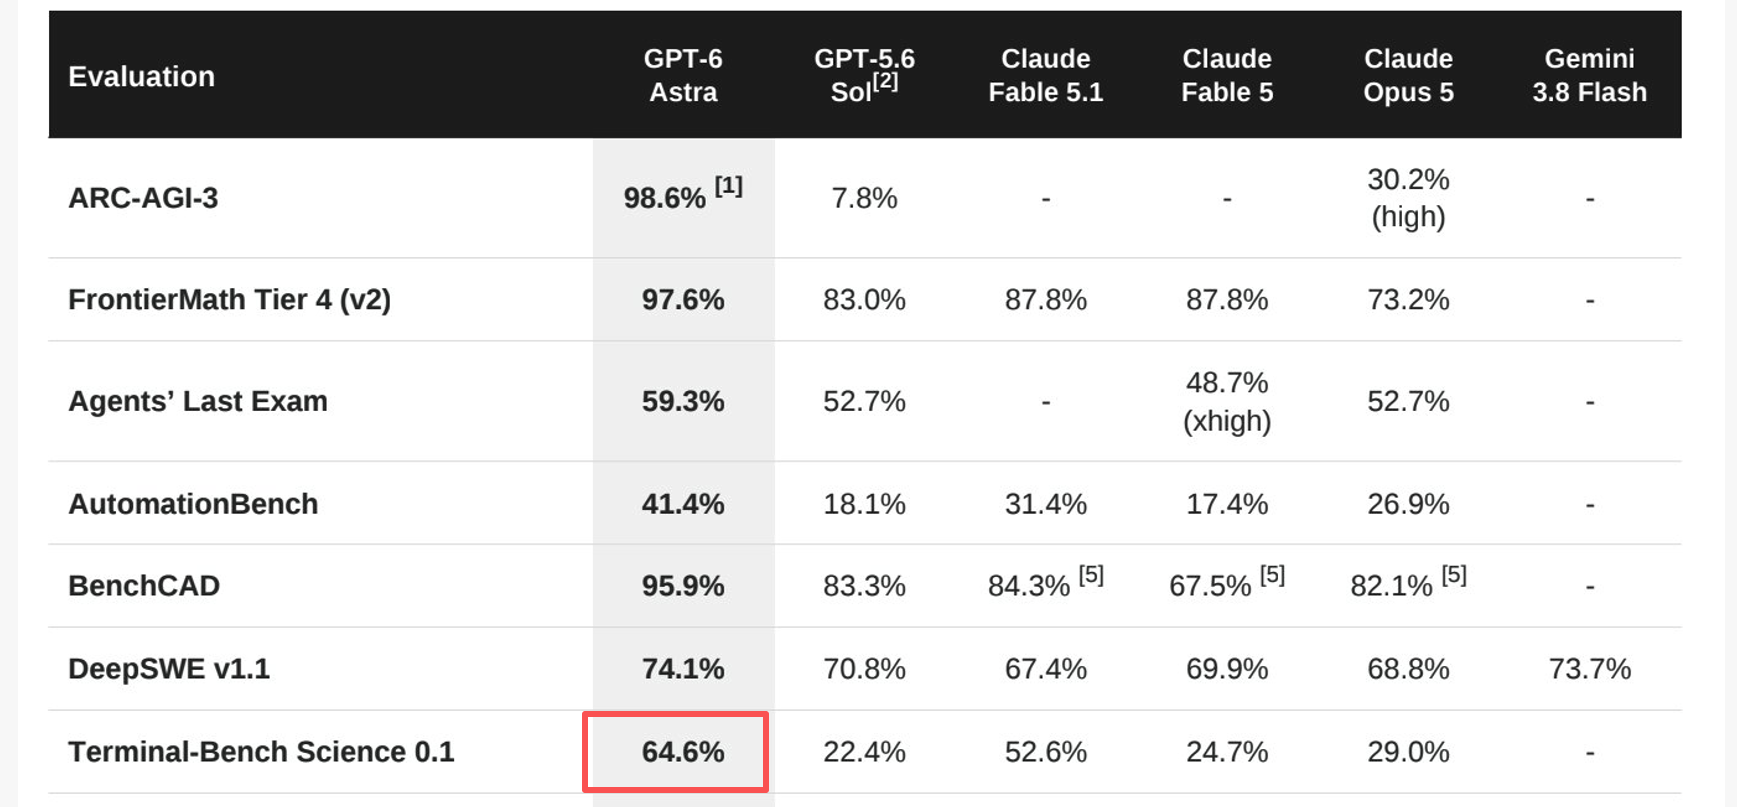The image size is (1737, 807).
Task: Click the Agents' Last Exam row label
Action: pos(198,401)
